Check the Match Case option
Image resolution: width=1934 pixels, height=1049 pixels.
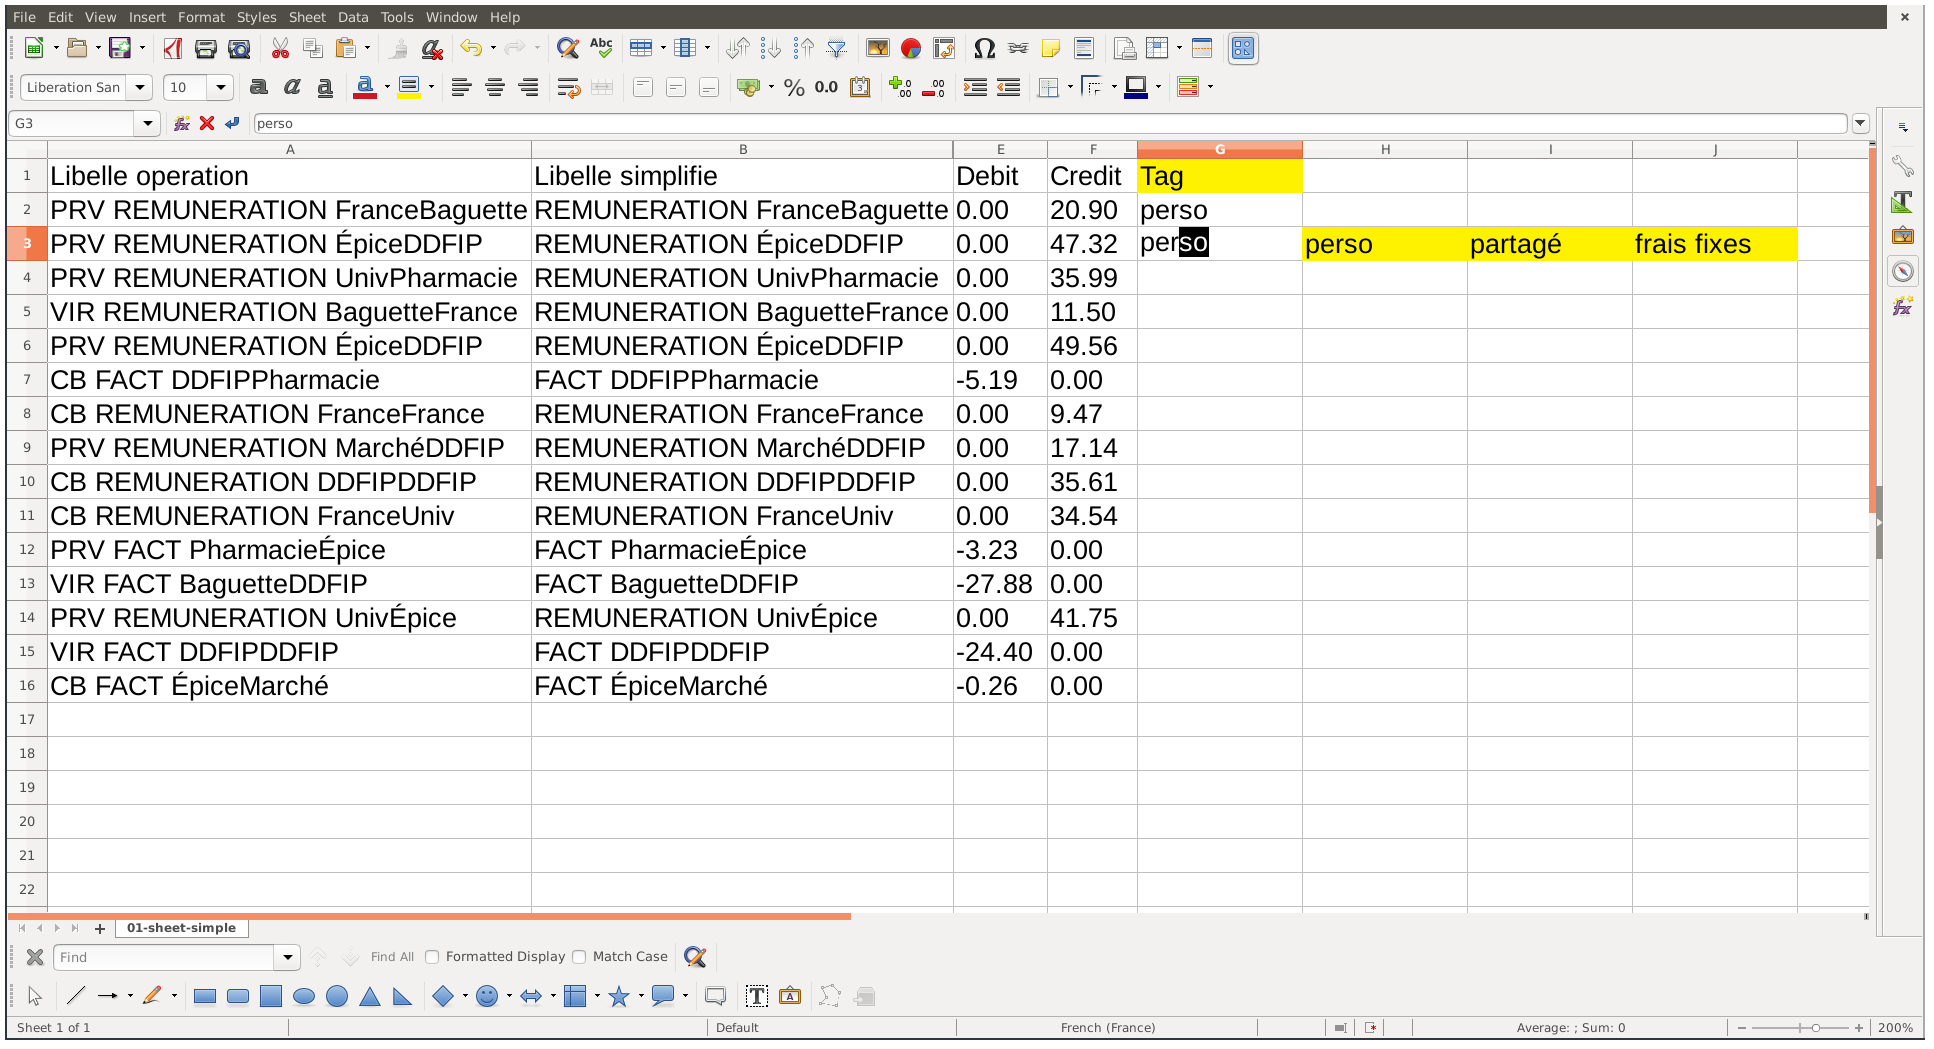579,957
